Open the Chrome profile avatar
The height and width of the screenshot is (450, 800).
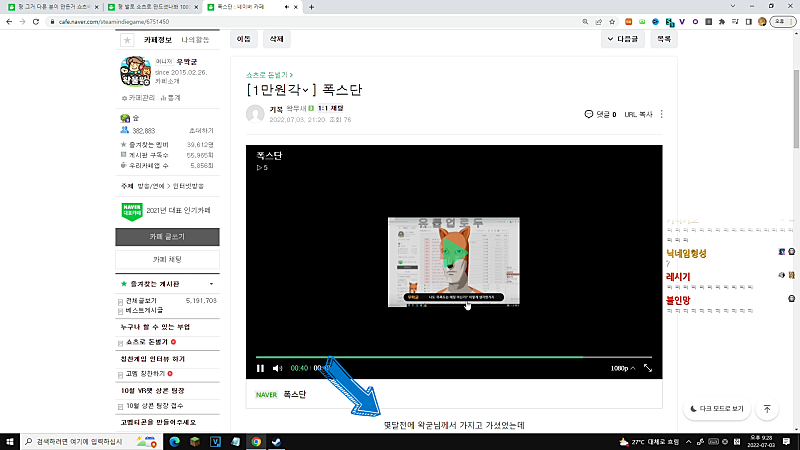point(762,22)
